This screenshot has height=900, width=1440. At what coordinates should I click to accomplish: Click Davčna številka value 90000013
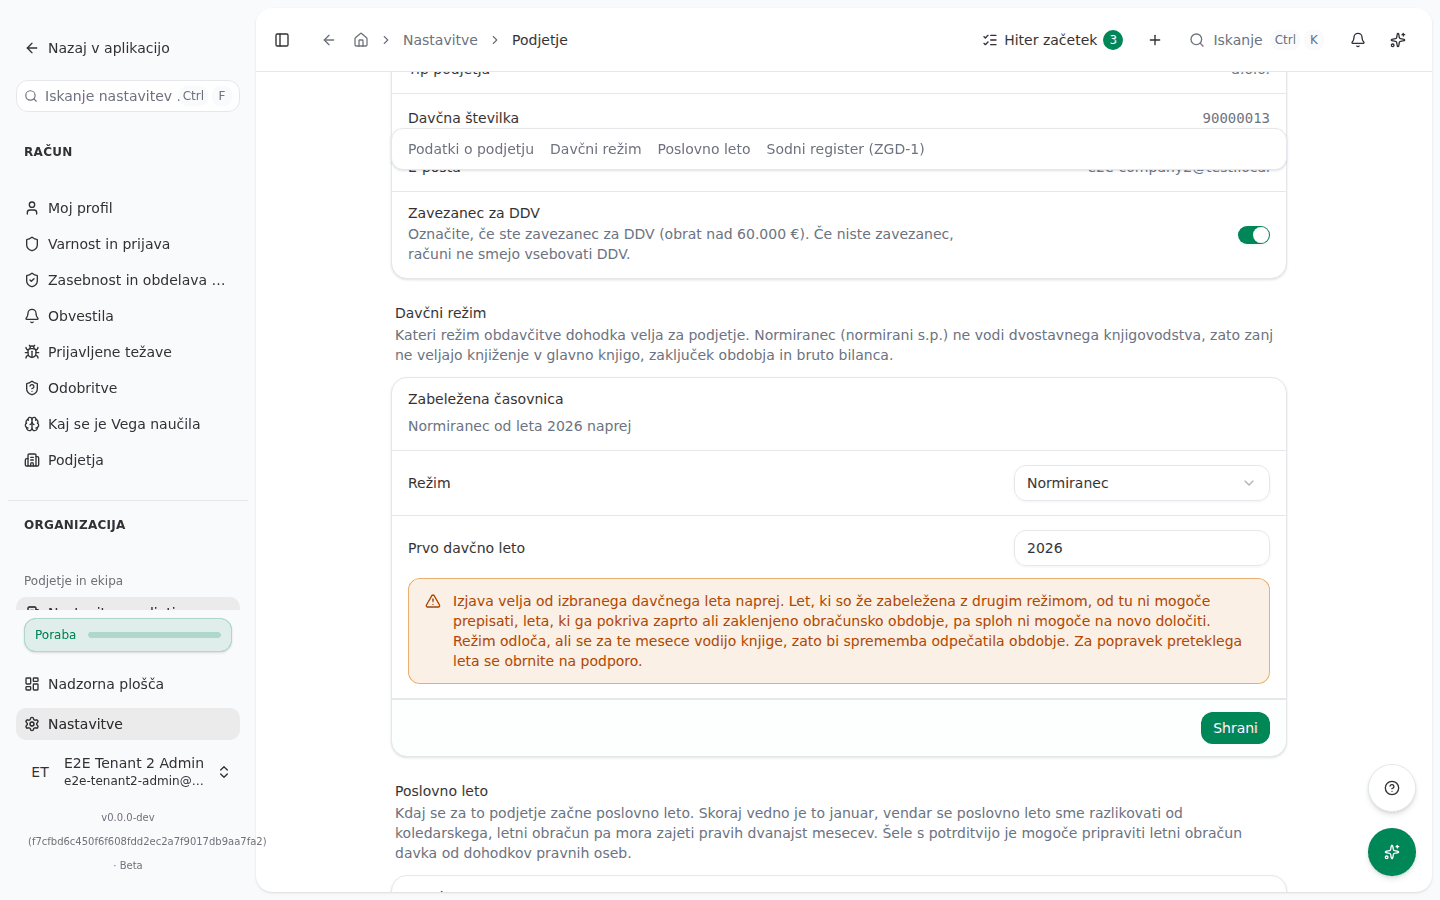(x=1236, y=118)
